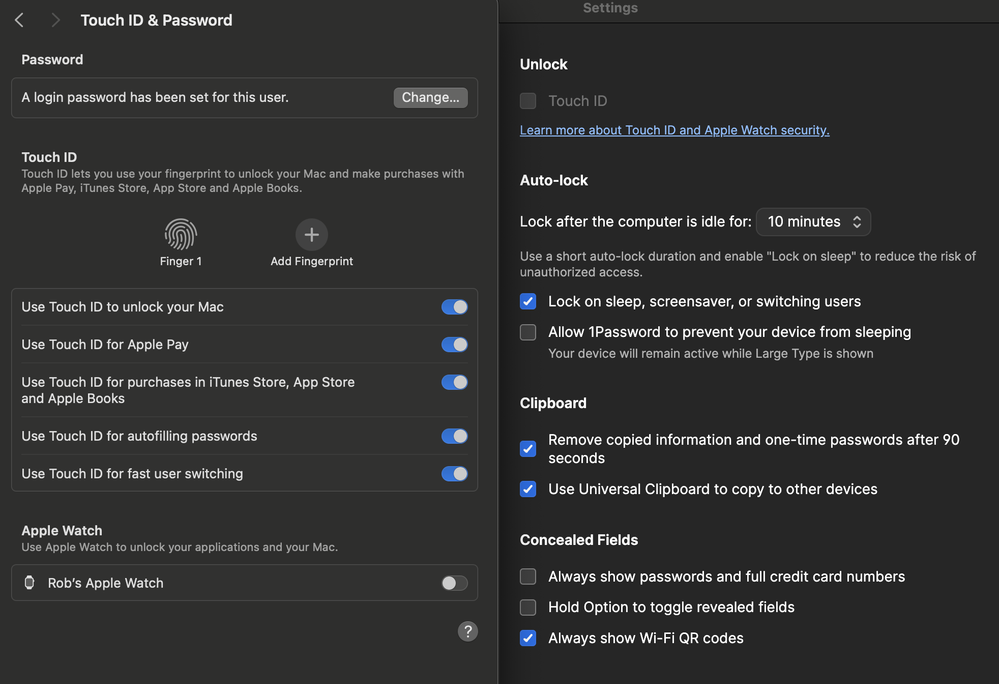Check Allow 1Password to prevent device sleeping
Screen dimensions: 999x684
point(528,332)
